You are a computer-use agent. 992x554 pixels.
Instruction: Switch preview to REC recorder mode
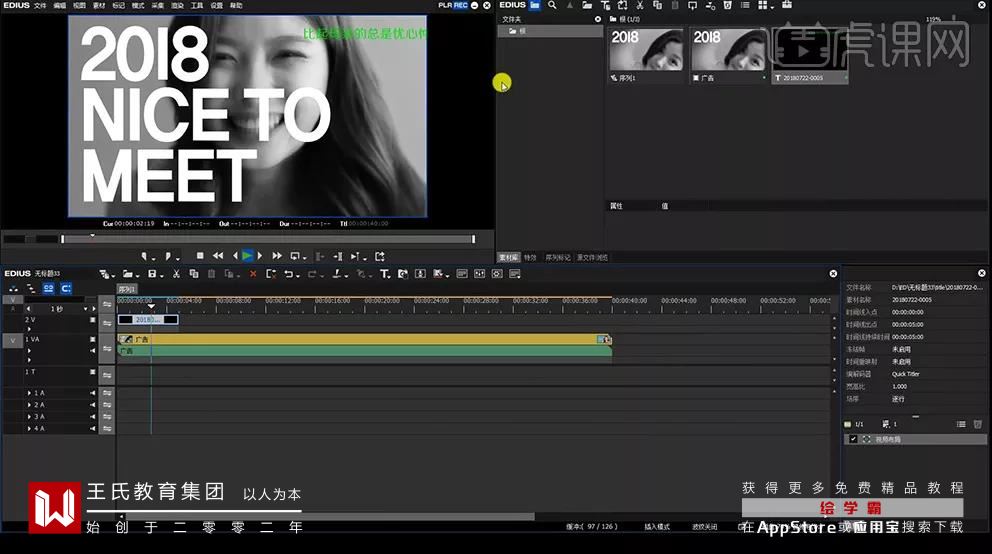461,5
